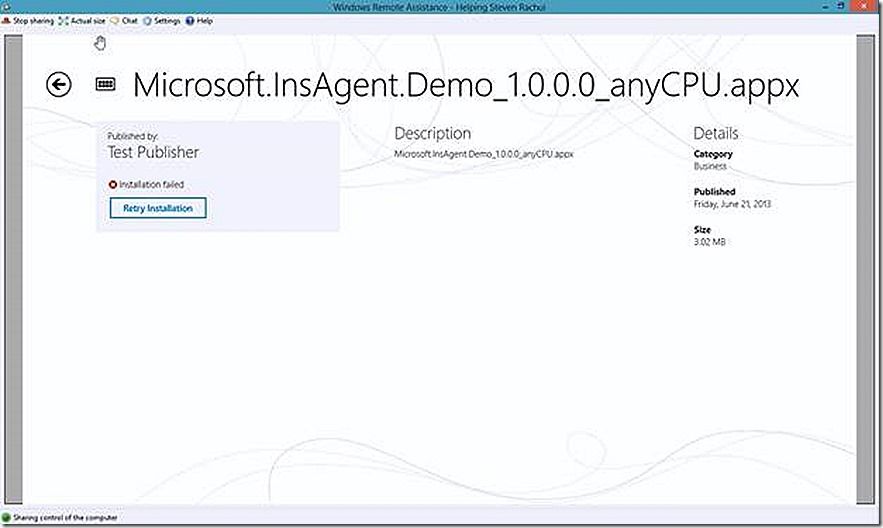Screen dimensions: 883x528
Task: Click the 'Installation failed' message
Action: (x=151, y=185)
